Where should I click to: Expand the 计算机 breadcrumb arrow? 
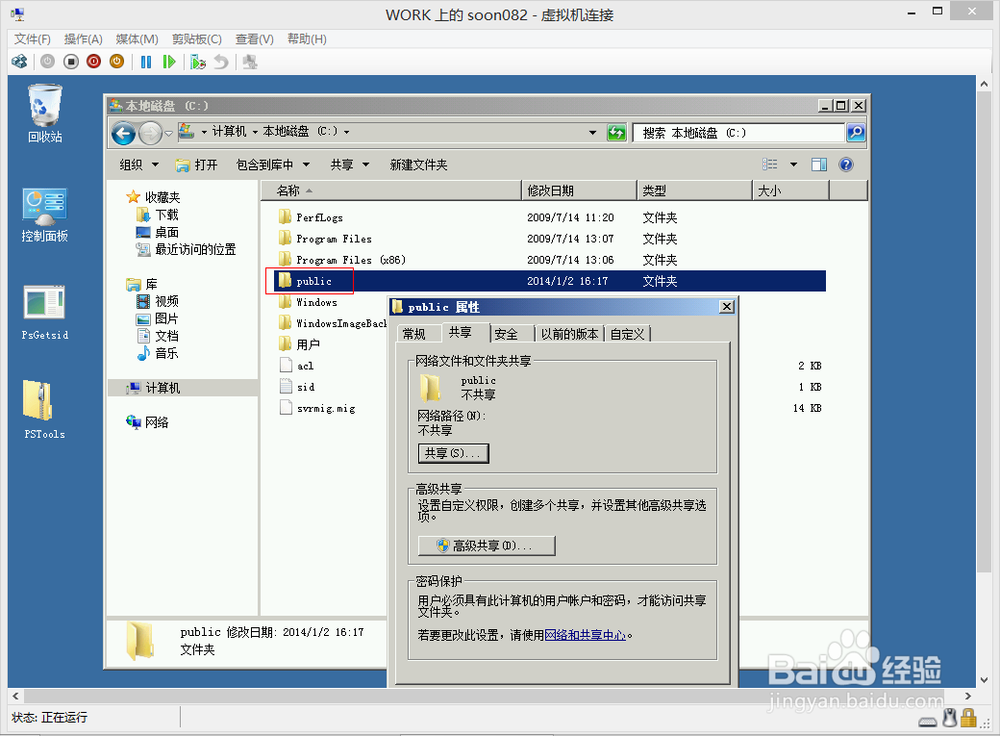(x=255, y=132)
